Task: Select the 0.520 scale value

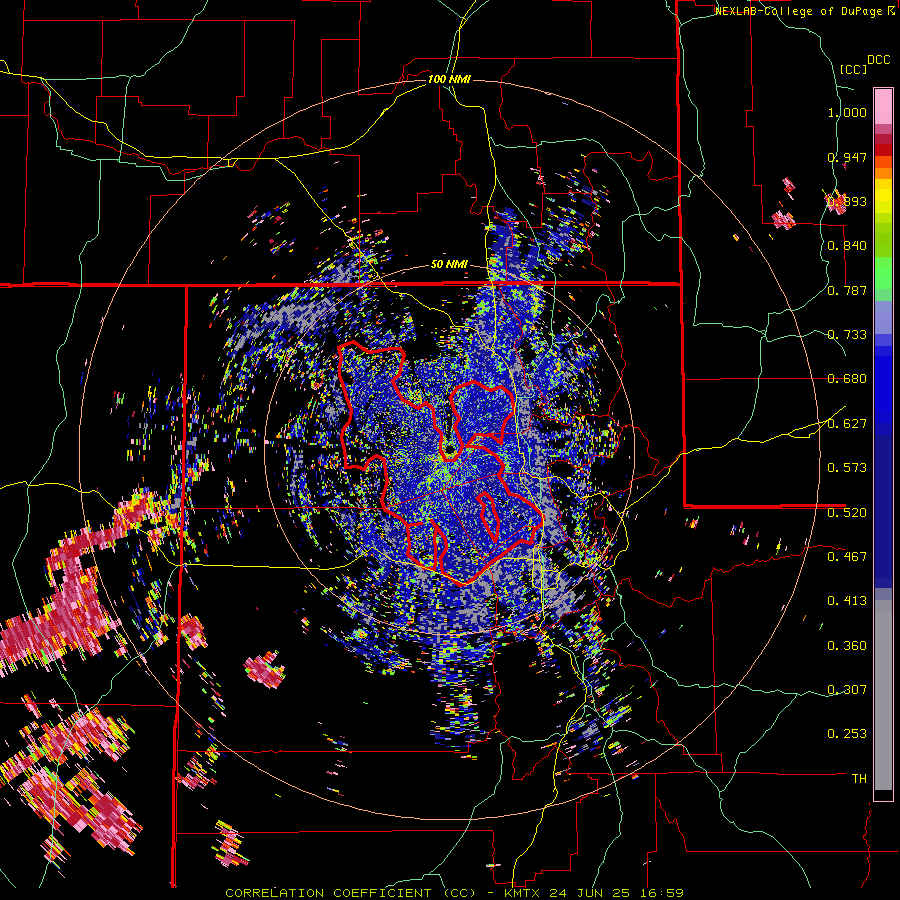Action: pyautogui.click(x=847, y=512)
